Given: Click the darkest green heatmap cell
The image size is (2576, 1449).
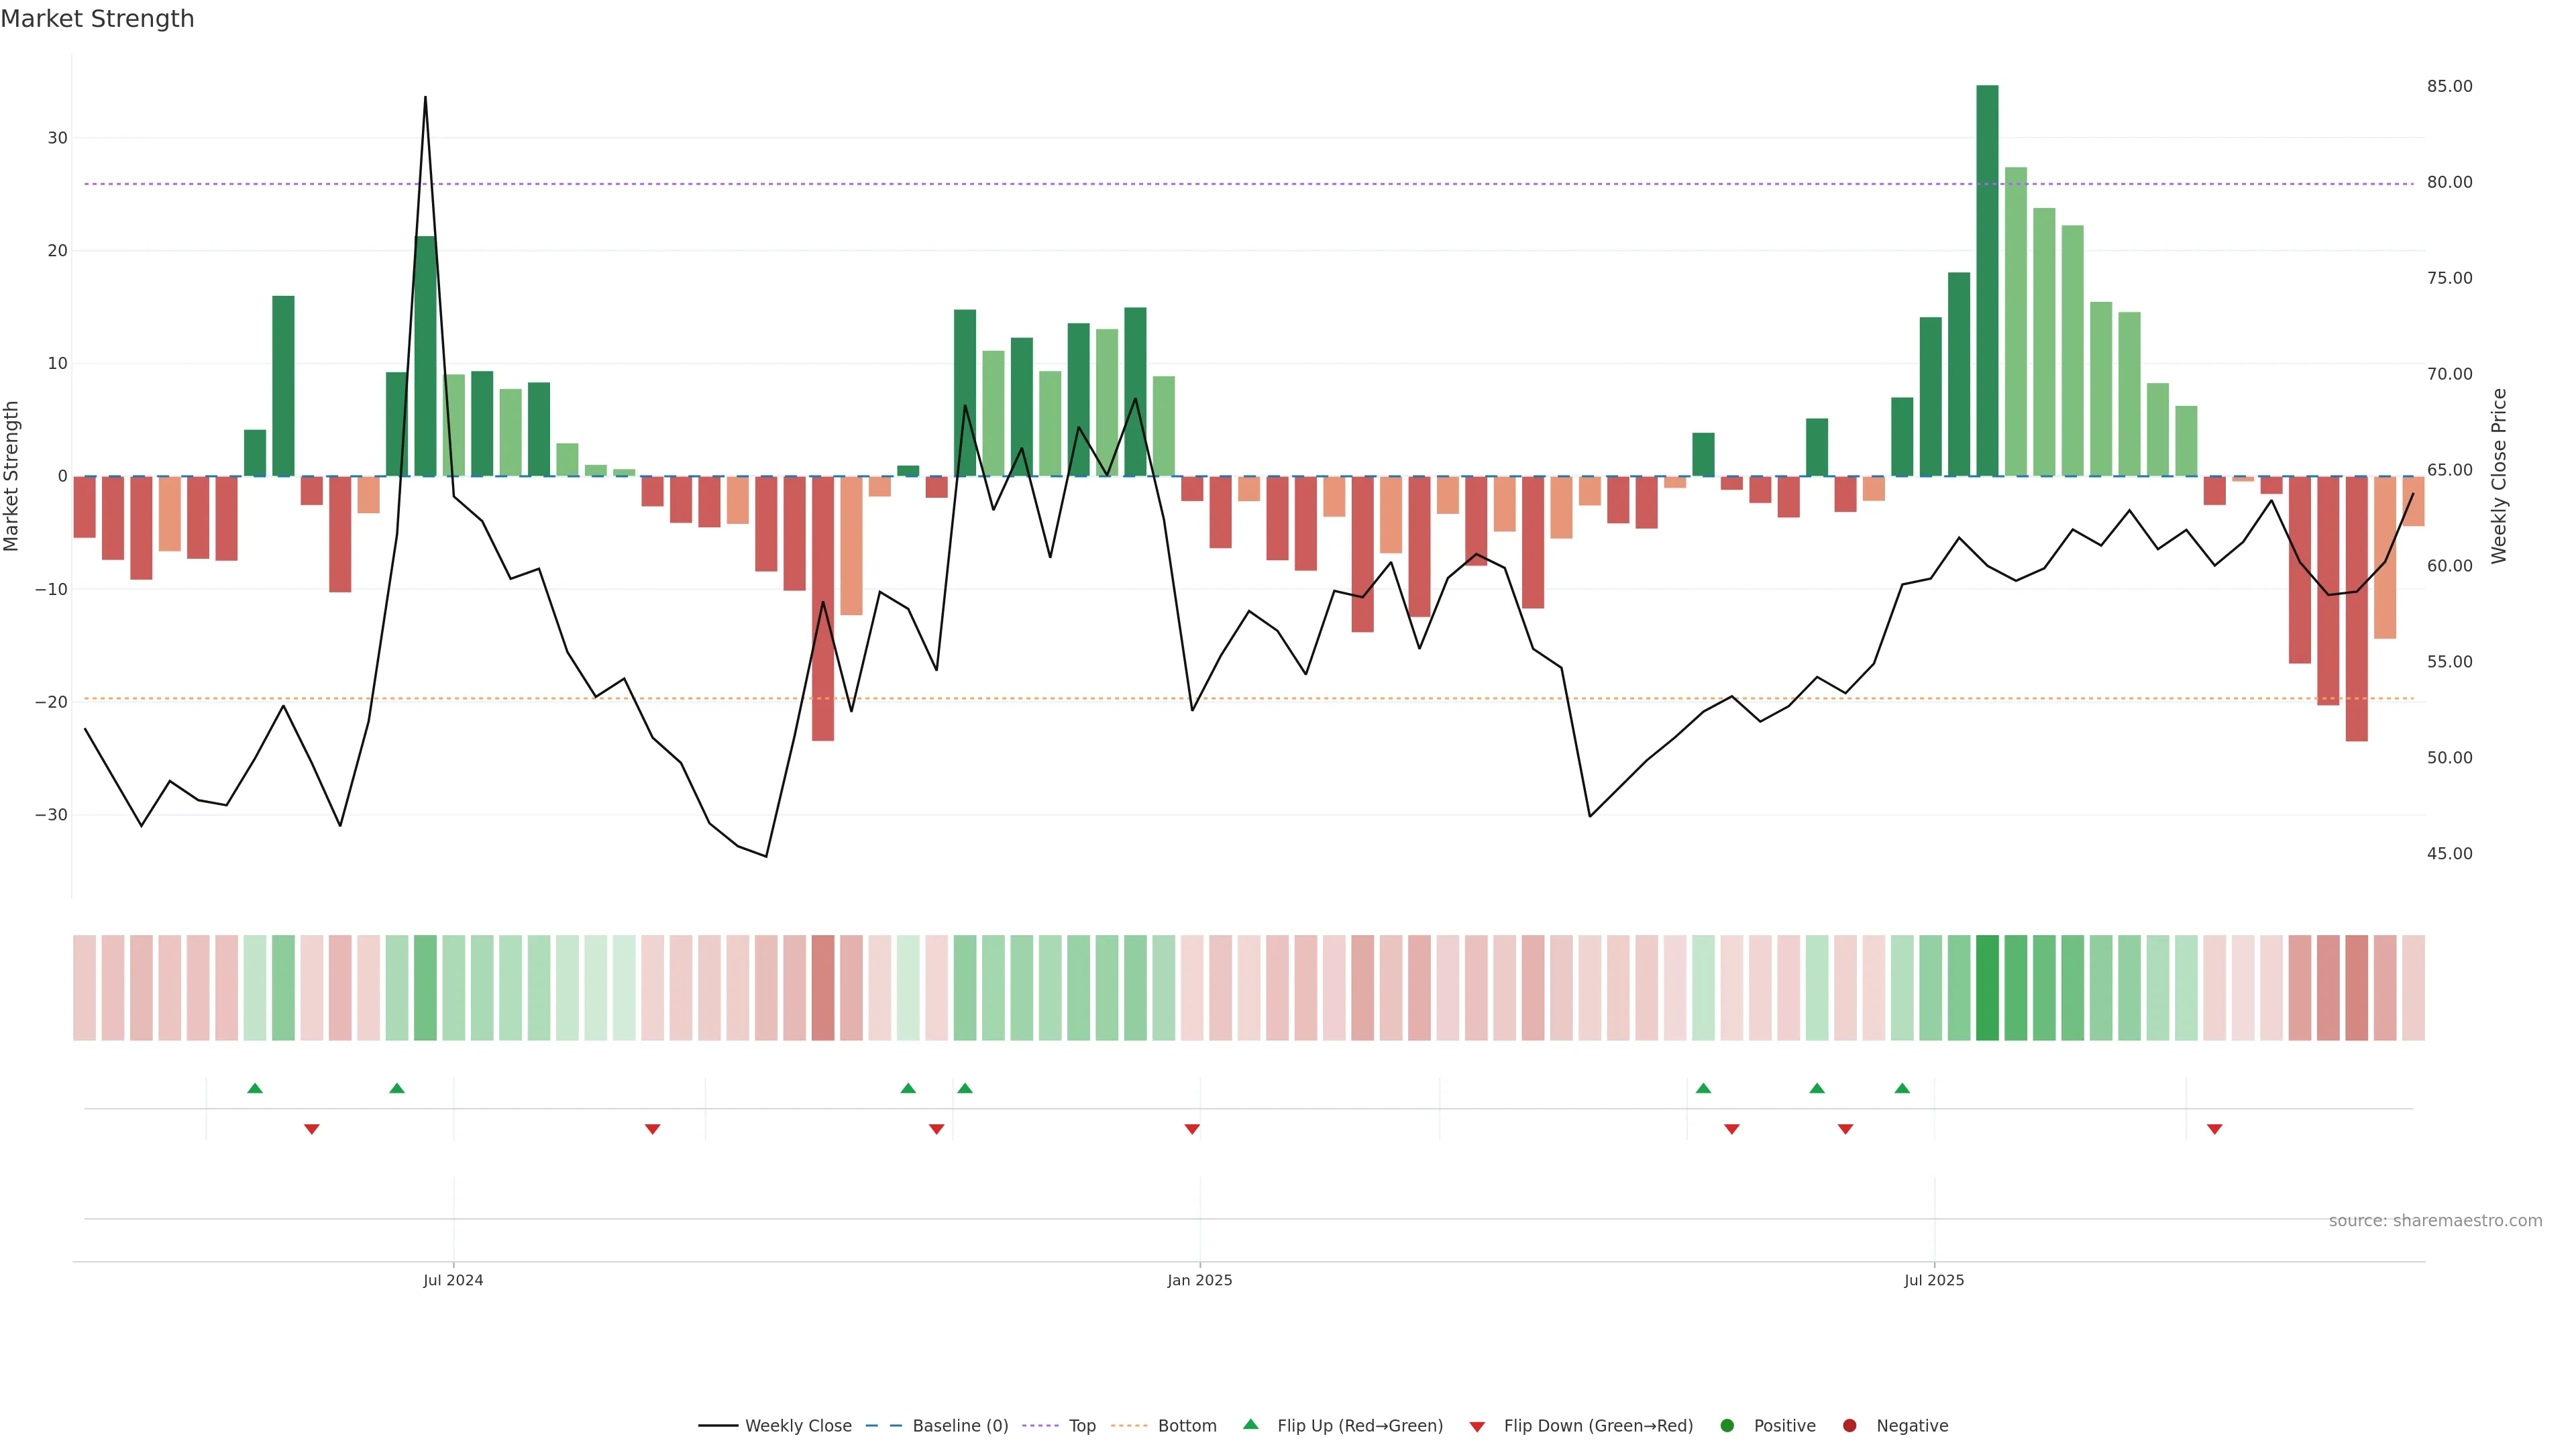Looking at the screenshot, I should click(1987, 987).
